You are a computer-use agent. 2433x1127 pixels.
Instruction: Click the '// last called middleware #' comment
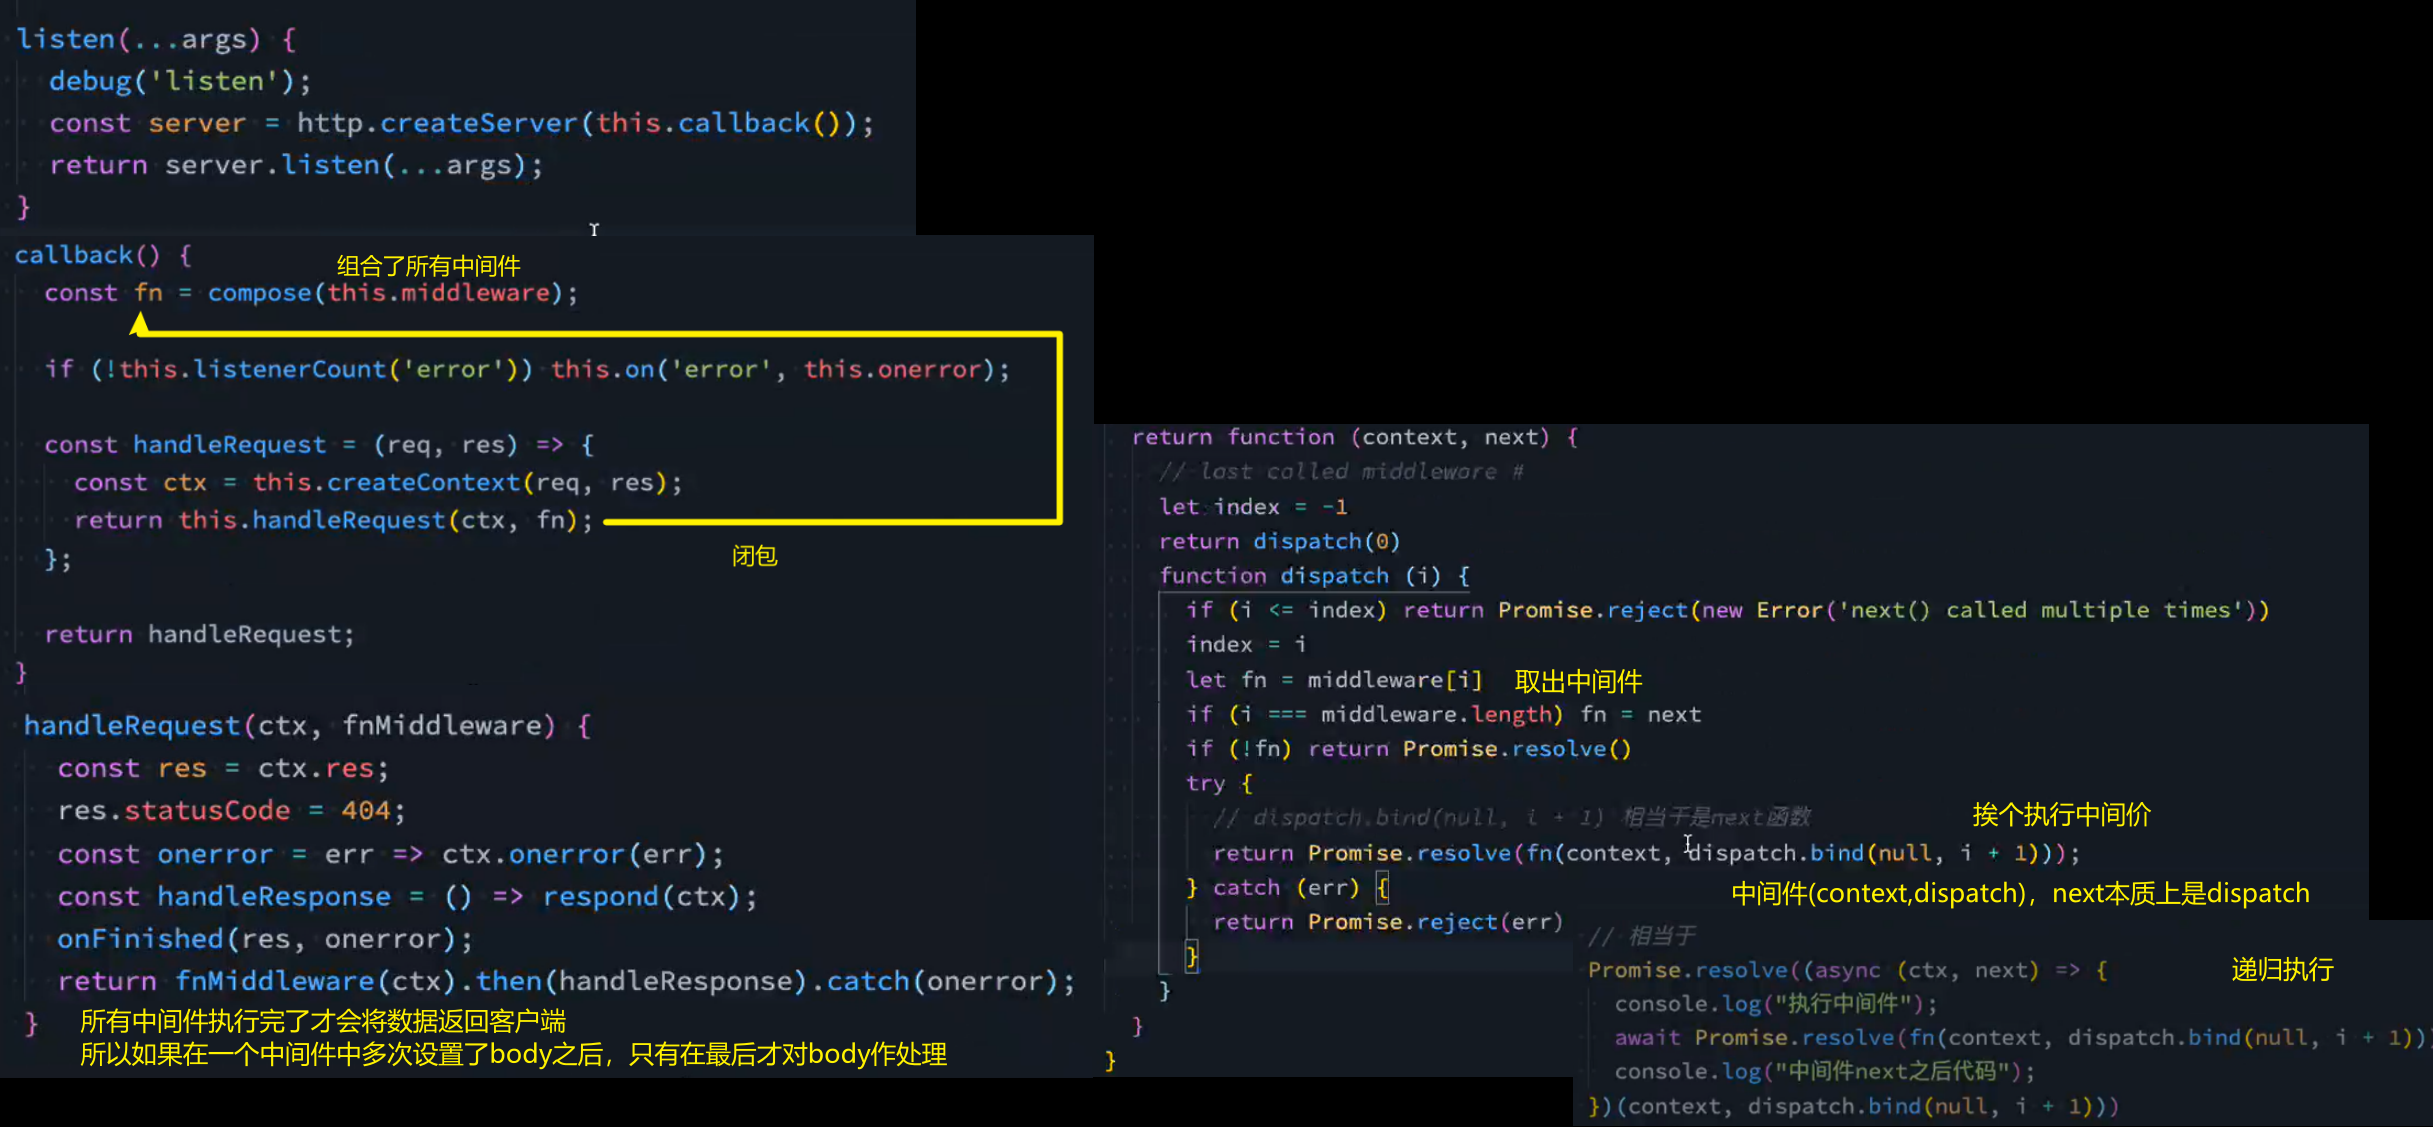1341,472
